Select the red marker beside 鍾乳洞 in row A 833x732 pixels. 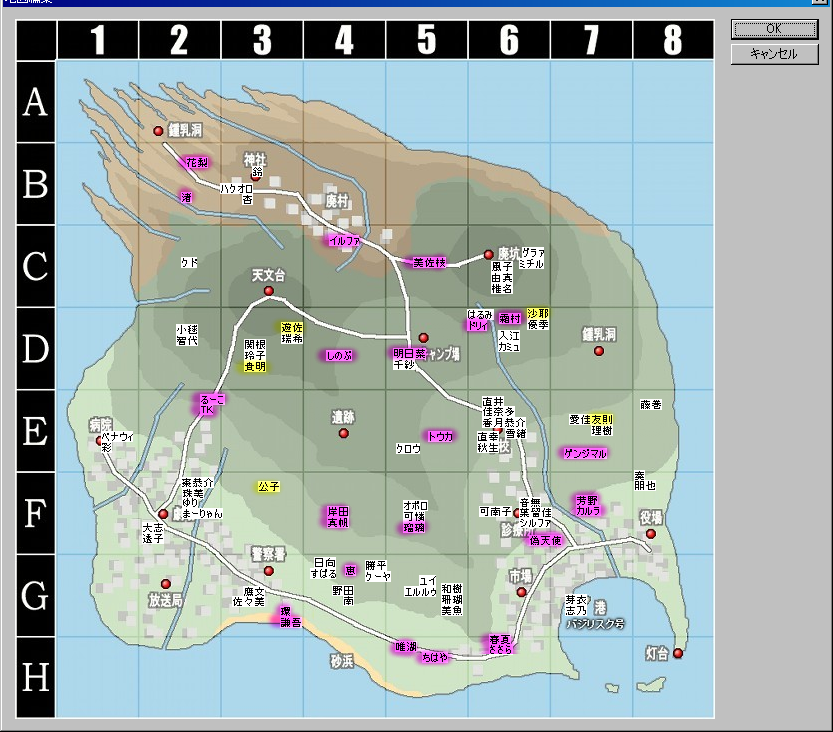pyautogui.click(x=158, y=131)
